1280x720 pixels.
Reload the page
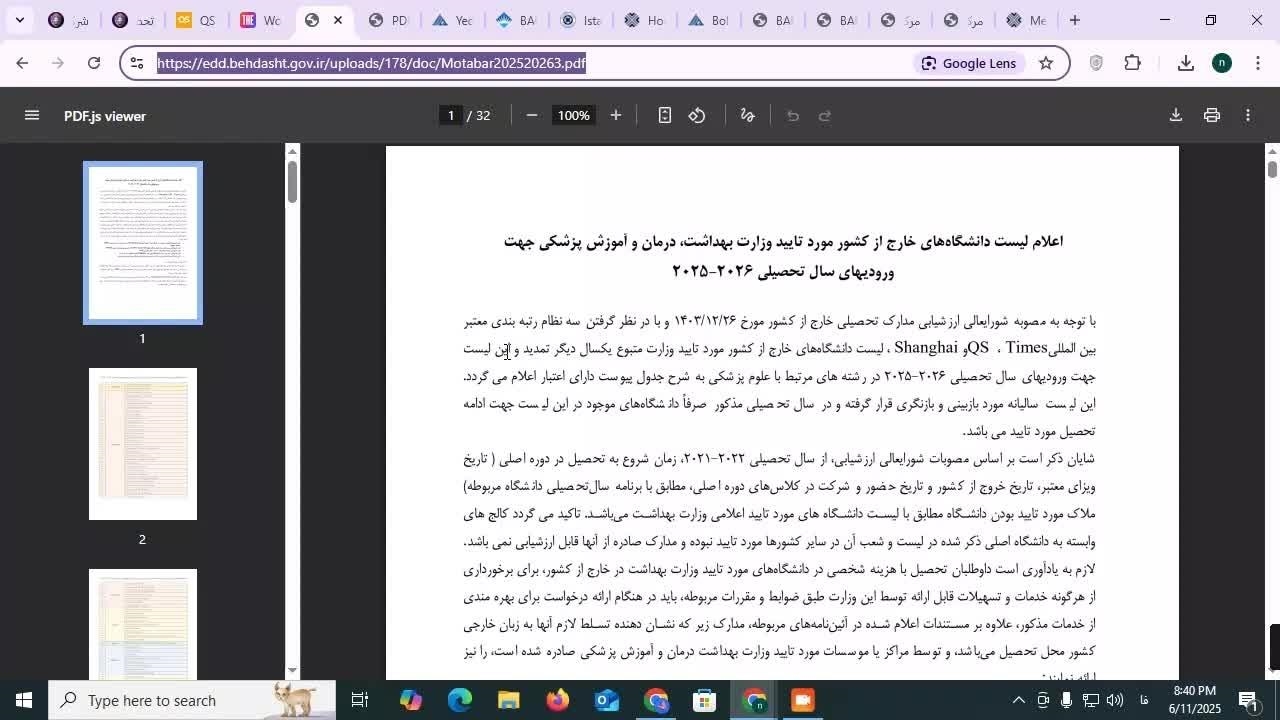pyautogui.click(x=94, y=63)
